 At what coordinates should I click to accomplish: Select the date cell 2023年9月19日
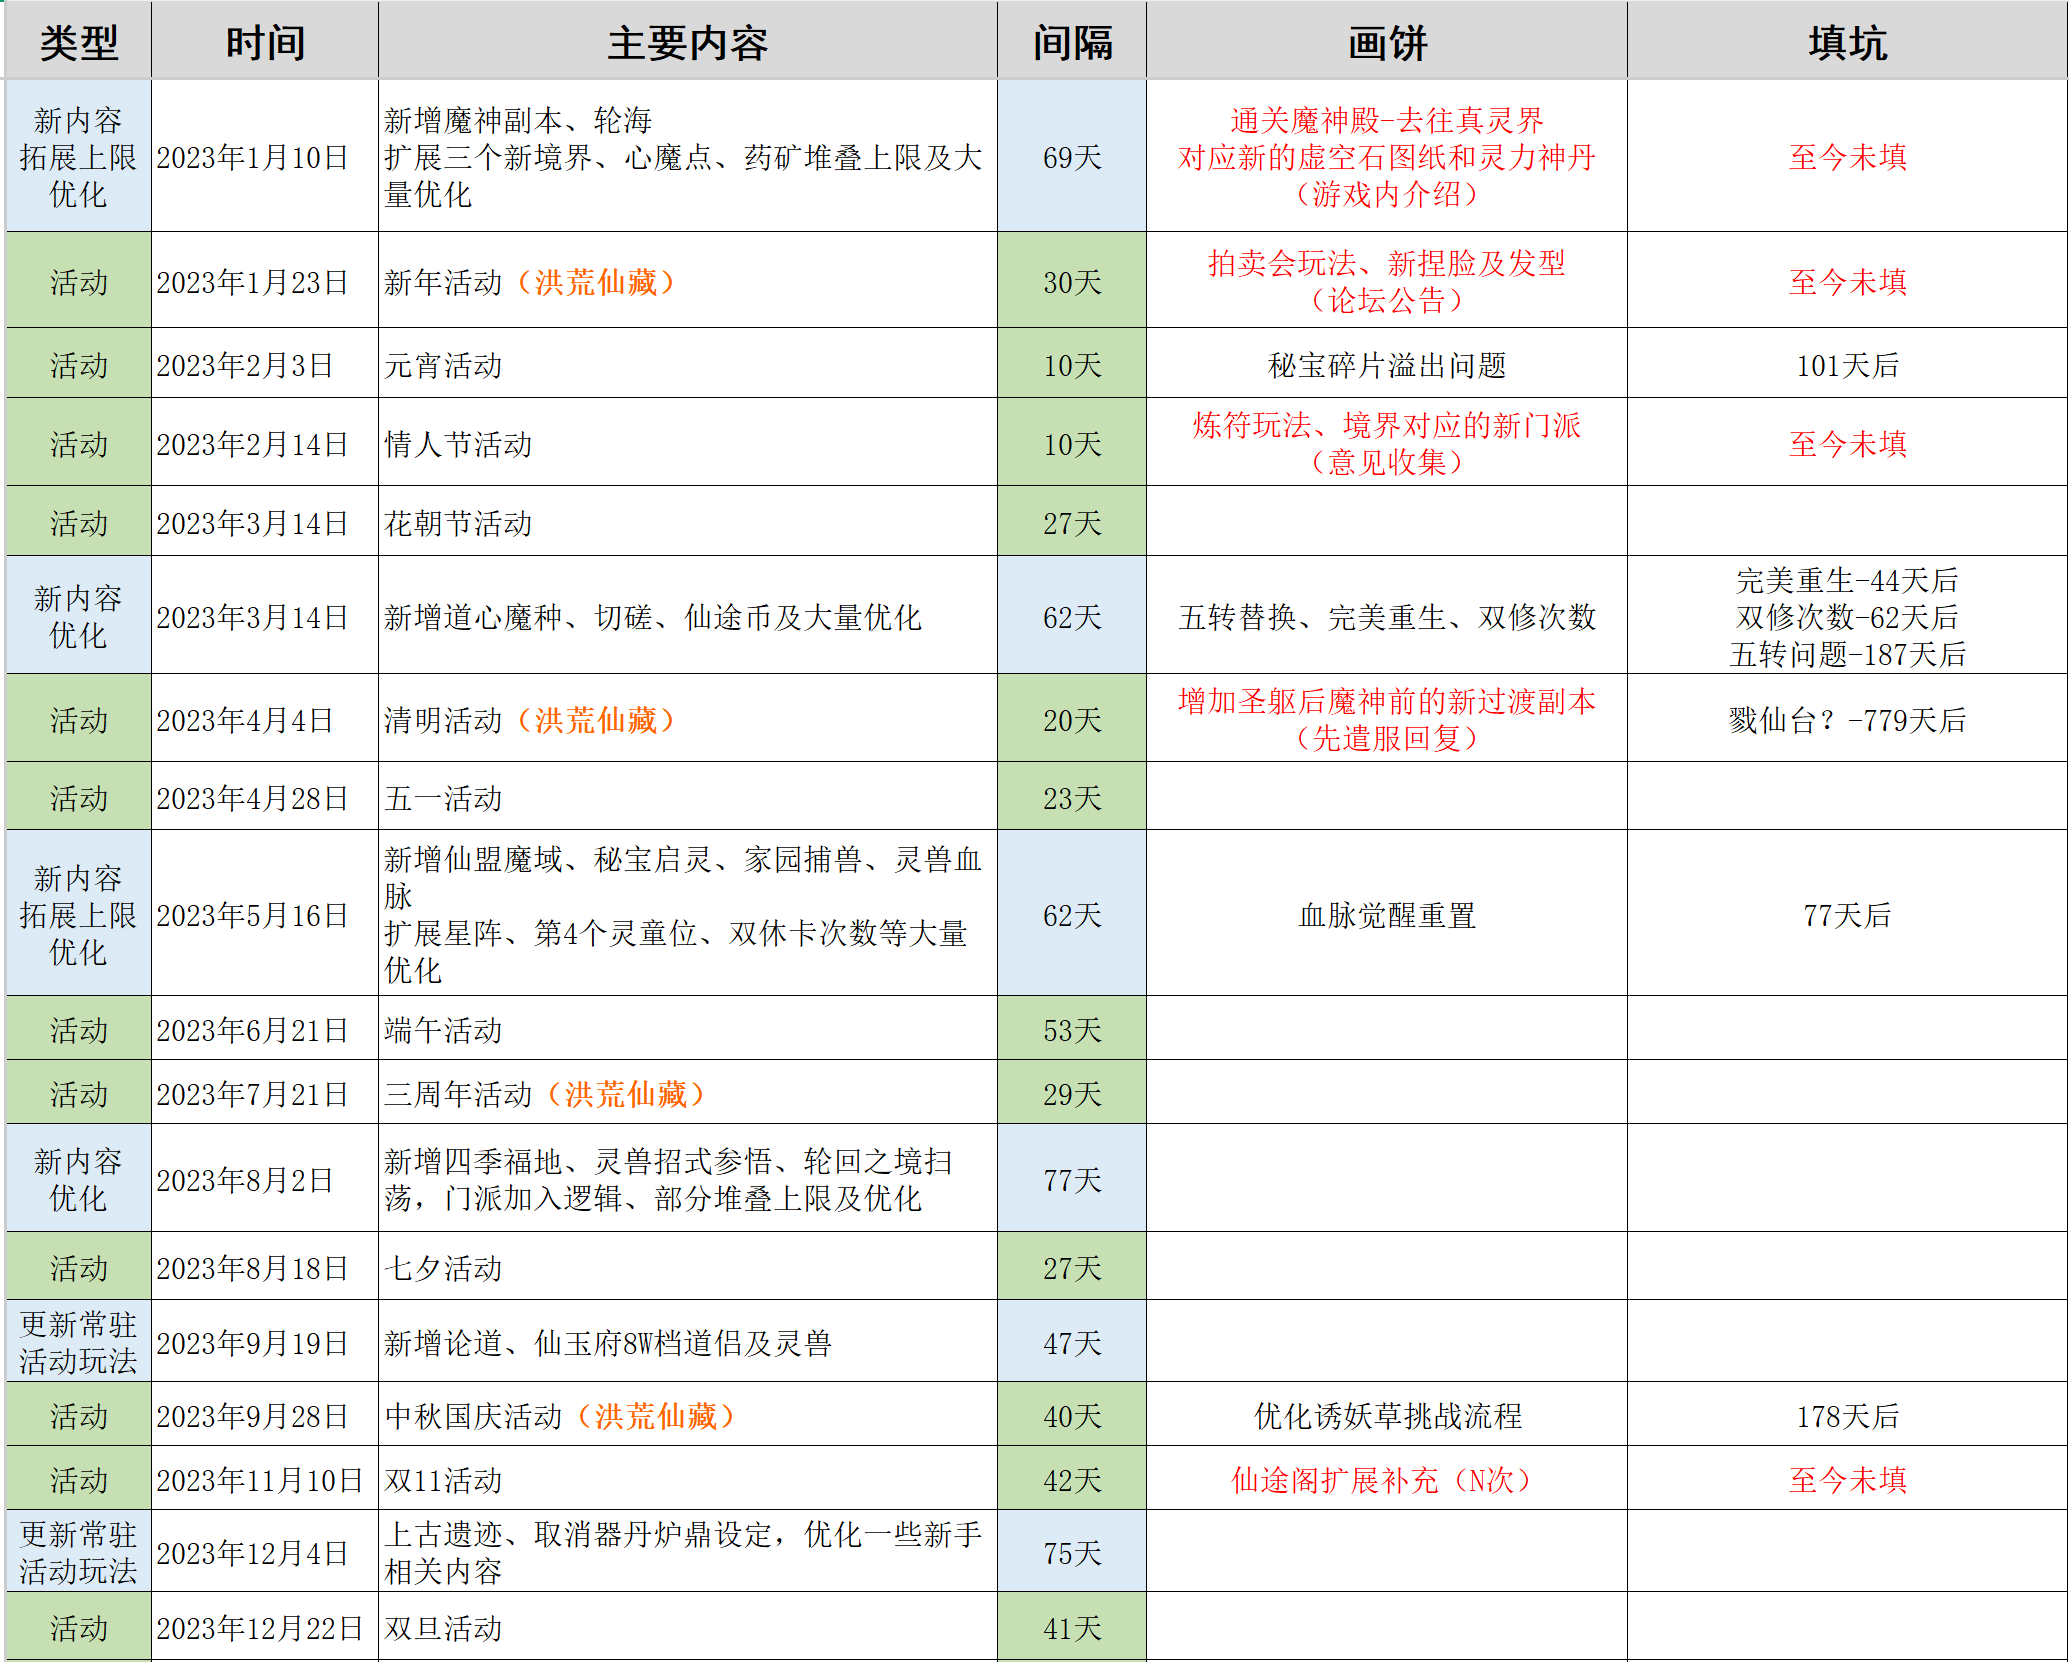tap(265, 1342)
